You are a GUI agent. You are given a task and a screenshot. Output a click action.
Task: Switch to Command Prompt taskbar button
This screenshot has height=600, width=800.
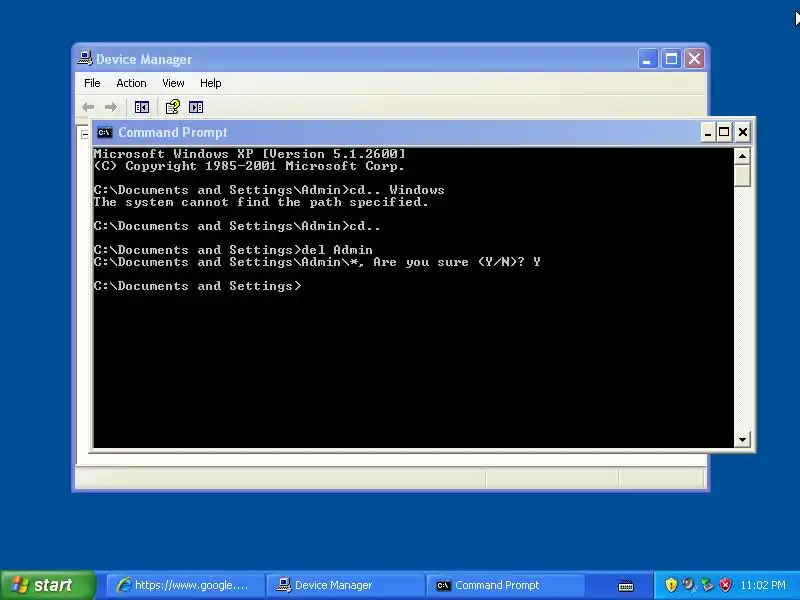pos(505,585)
